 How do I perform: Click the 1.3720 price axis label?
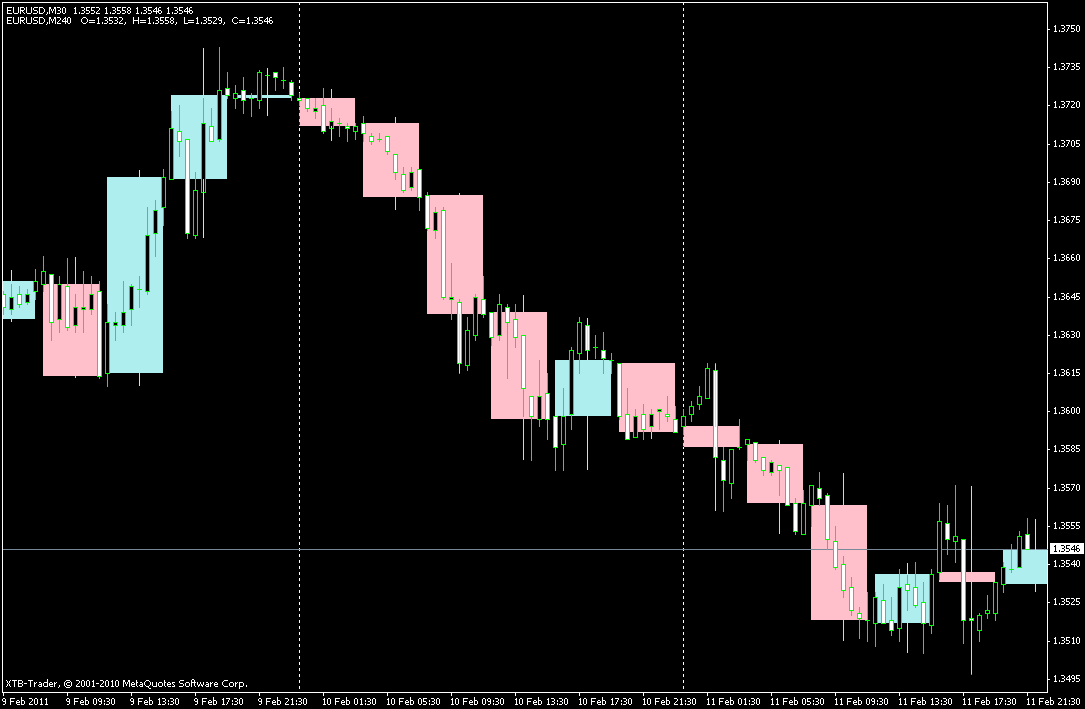tap(1066, 105)
